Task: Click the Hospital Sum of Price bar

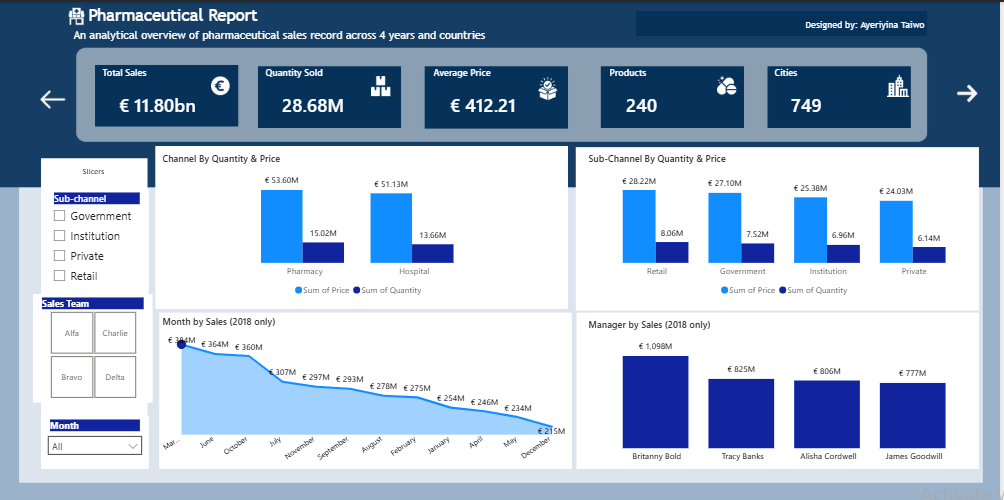Action: point(391,228)
